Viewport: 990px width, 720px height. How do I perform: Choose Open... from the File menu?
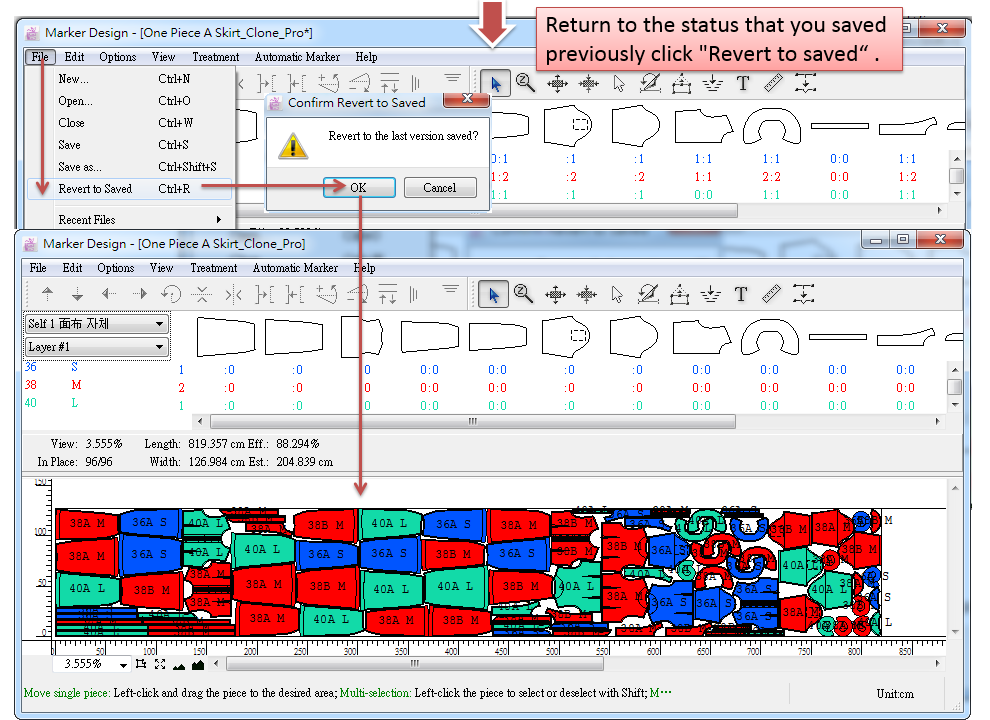tap(75, 101)
